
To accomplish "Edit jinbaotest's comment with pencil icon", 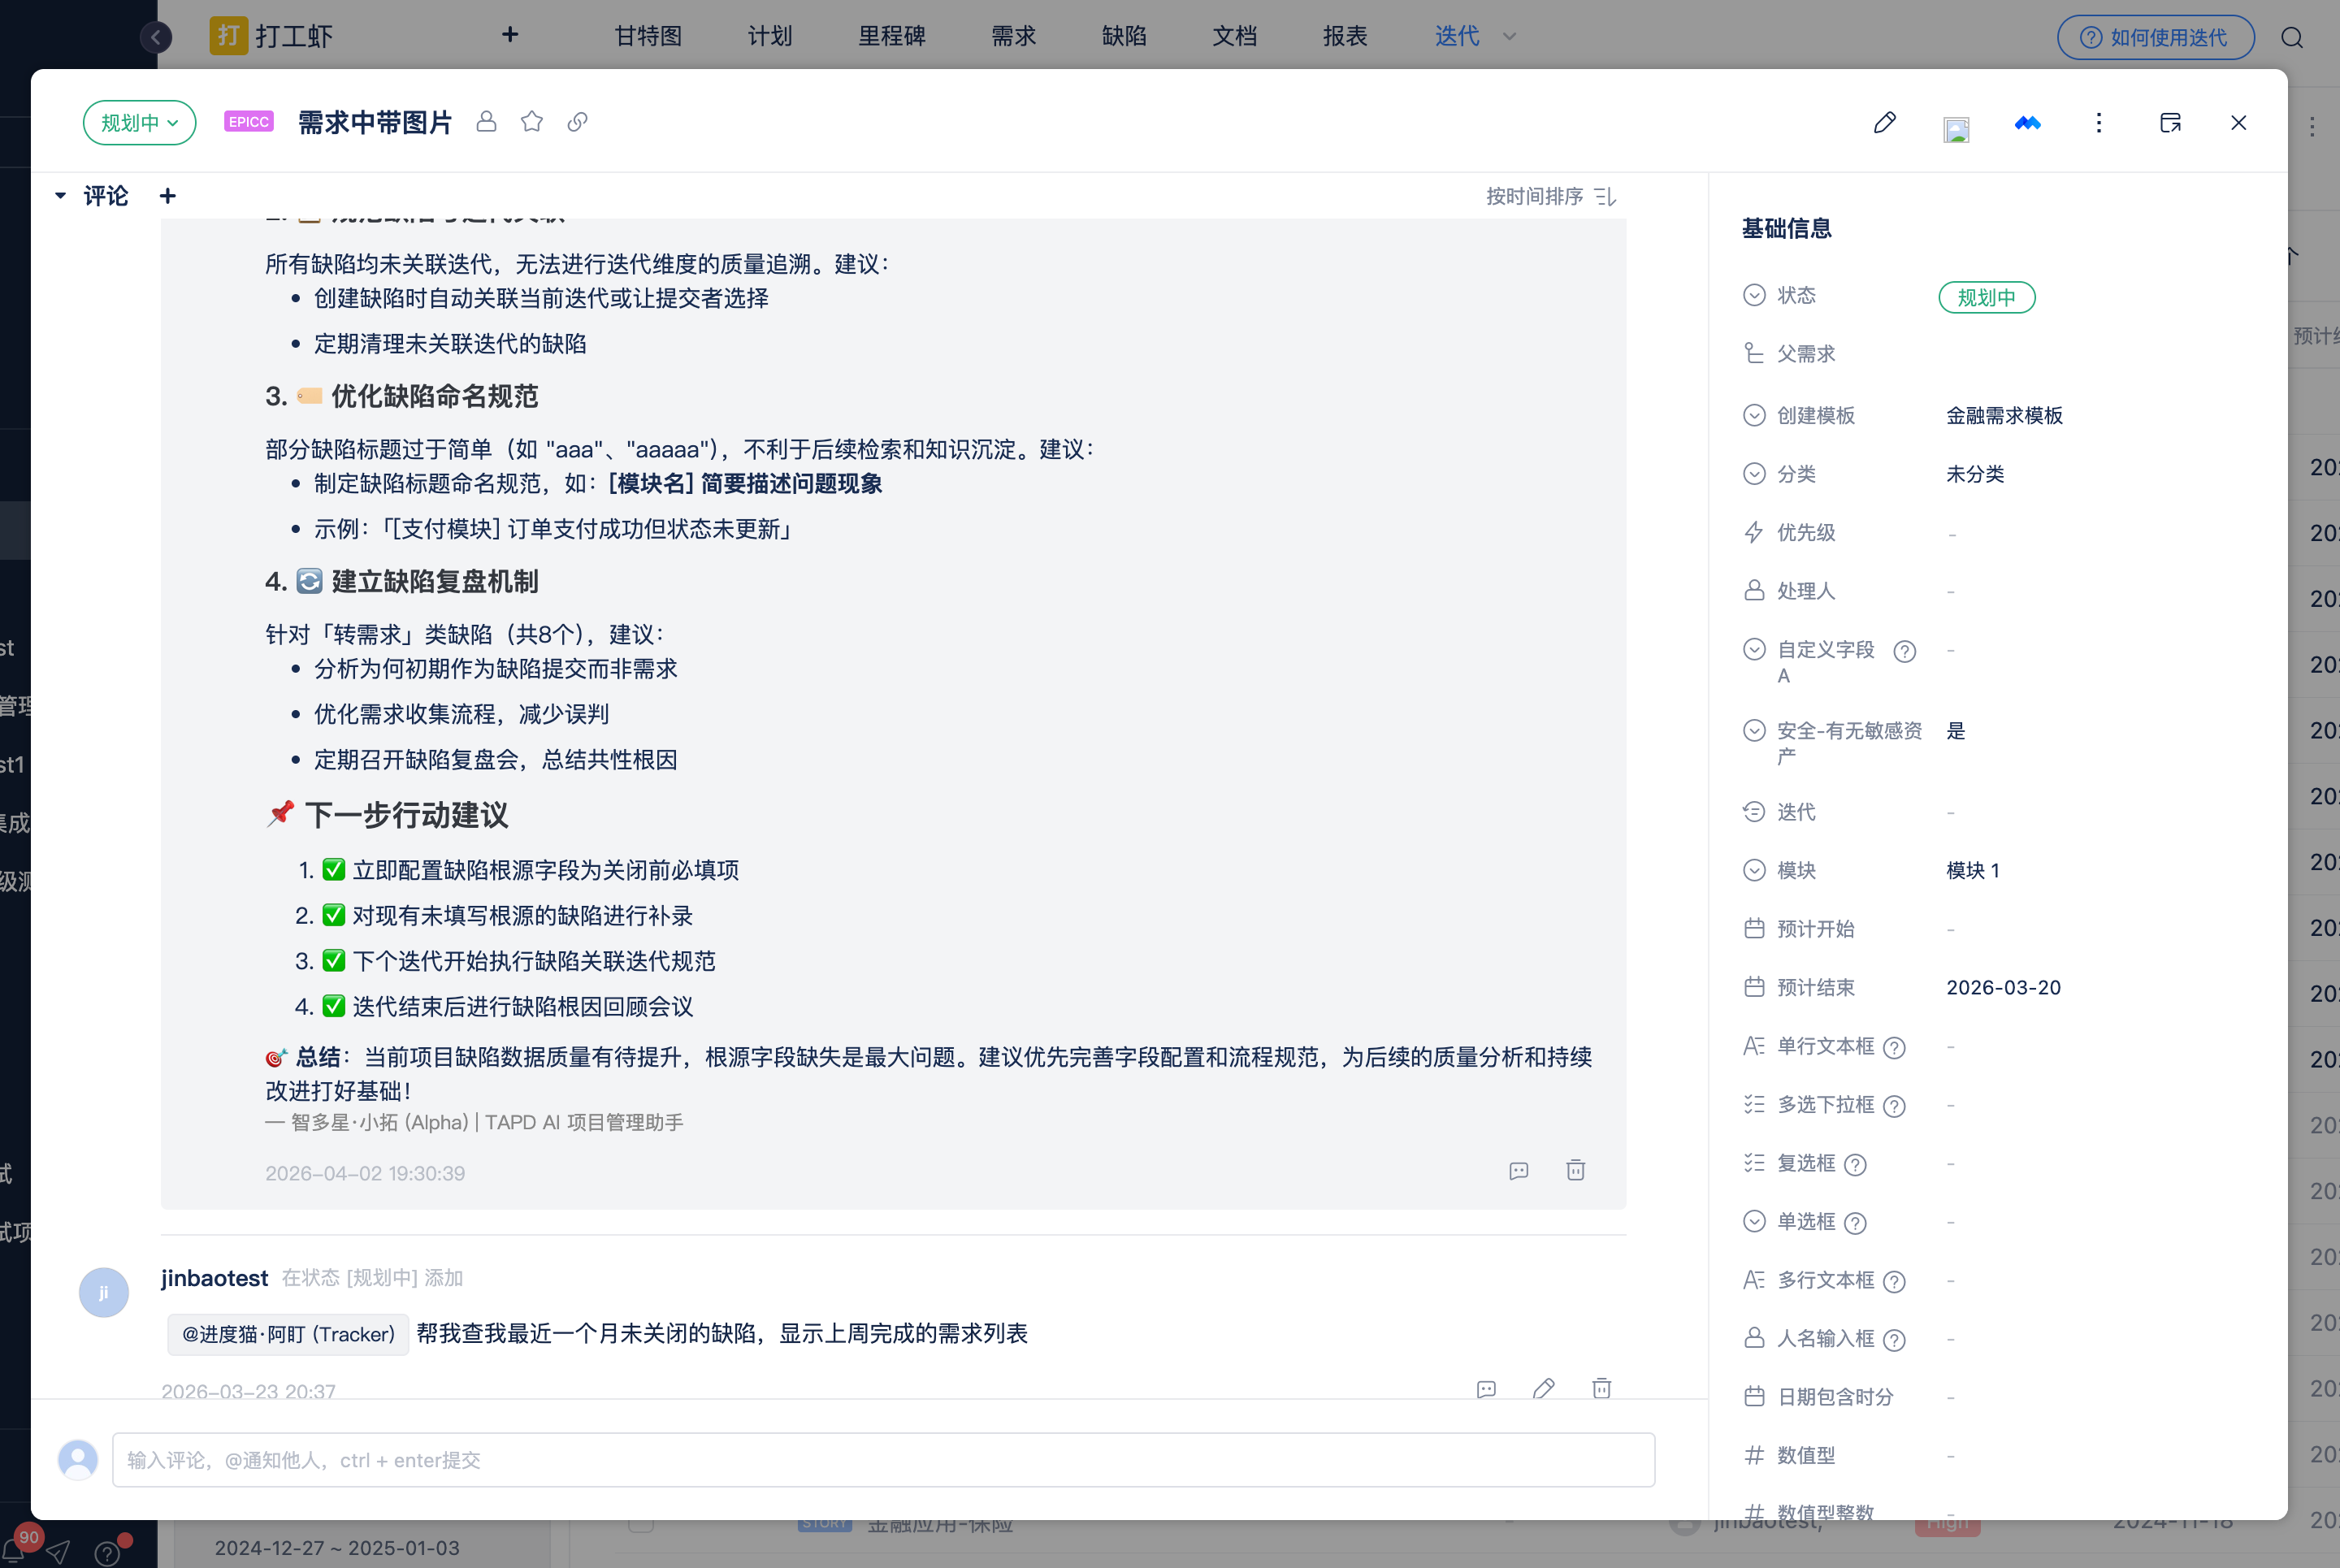I will 1543,1388.
